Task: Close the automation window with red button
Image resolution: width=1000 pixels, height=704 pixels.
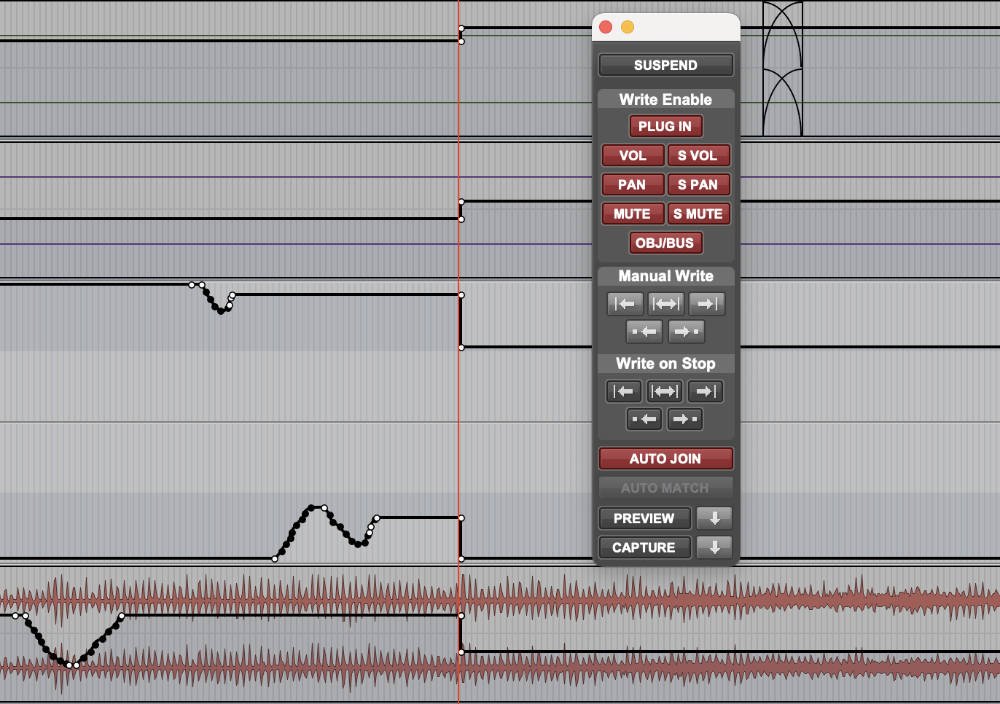Action: click(x=606, y=27)
